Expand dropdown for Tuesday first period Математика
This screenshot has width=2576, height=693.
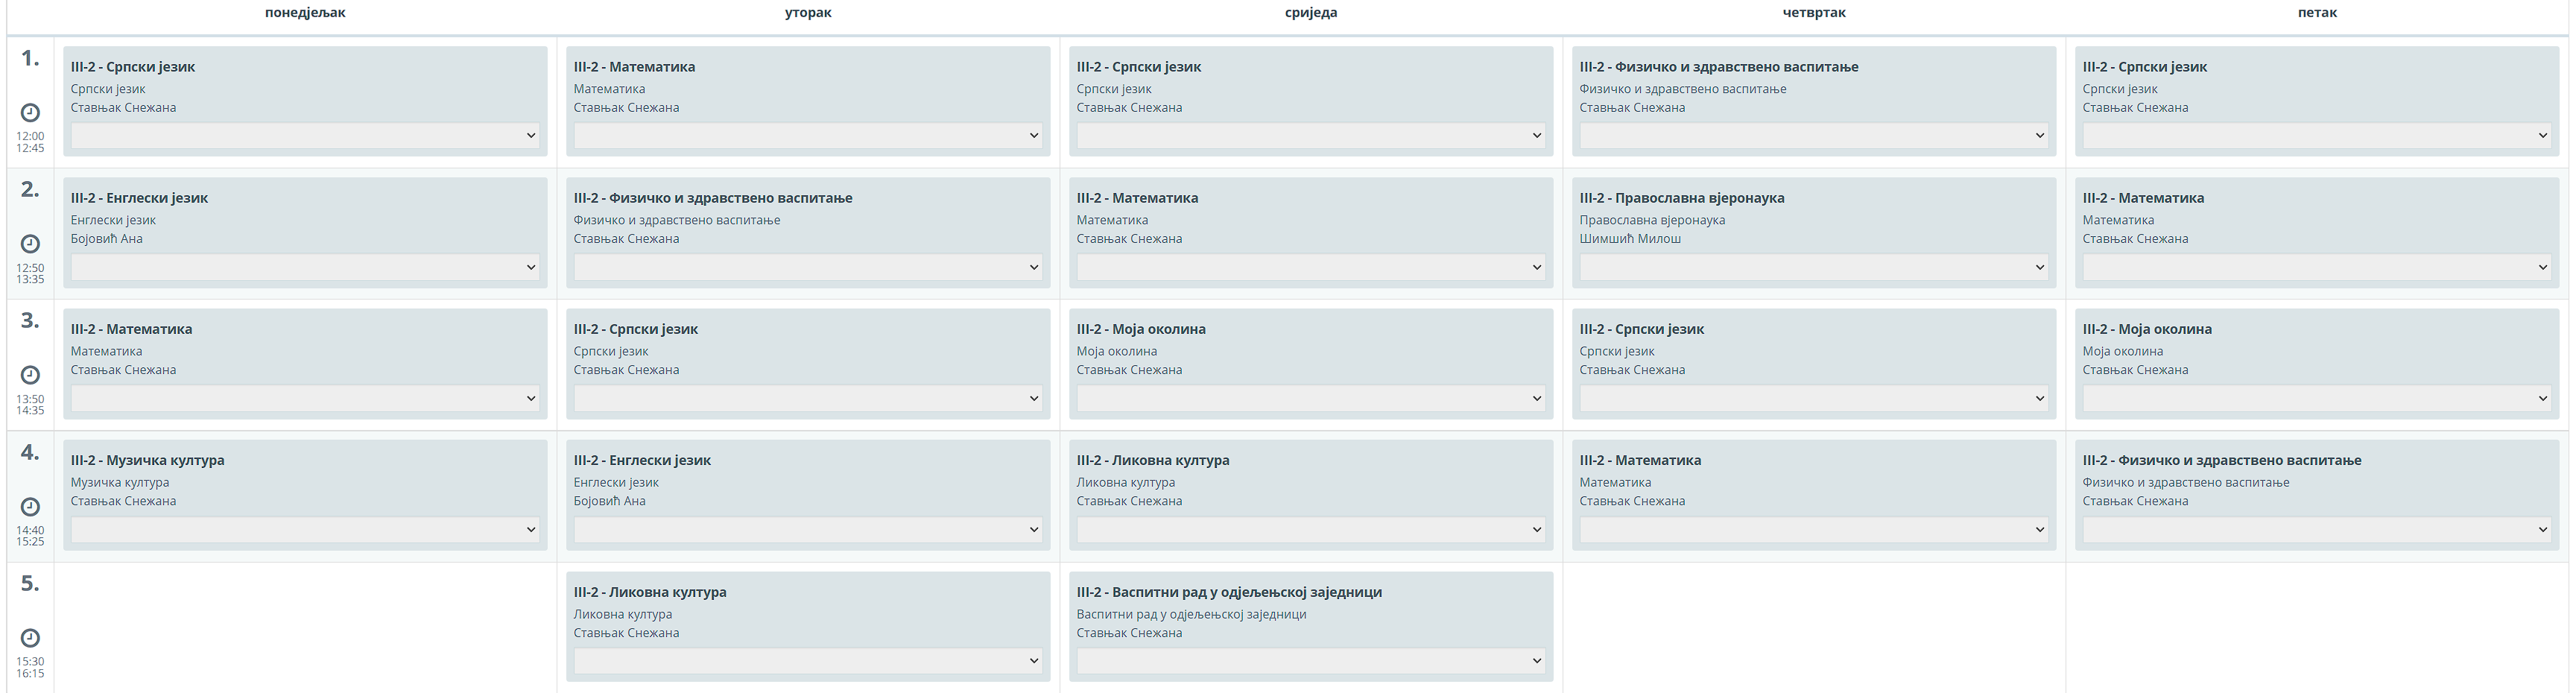[808, 136]
